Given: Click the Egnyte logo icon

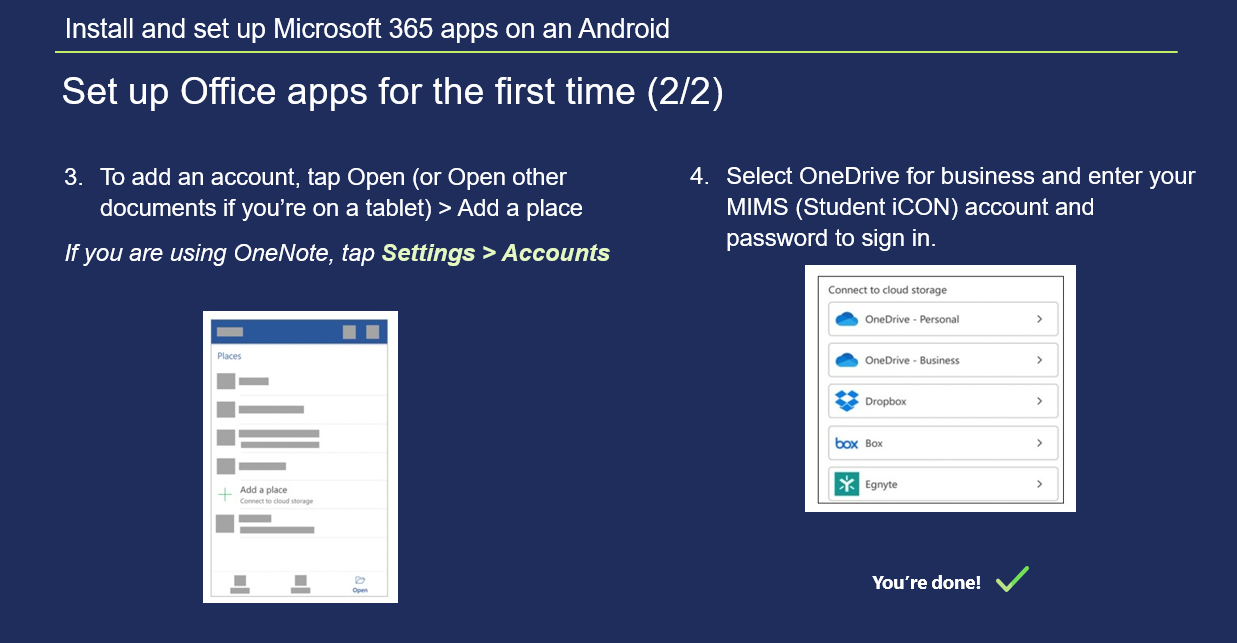Looking at the screenshot, I should (x=846, y=484).
